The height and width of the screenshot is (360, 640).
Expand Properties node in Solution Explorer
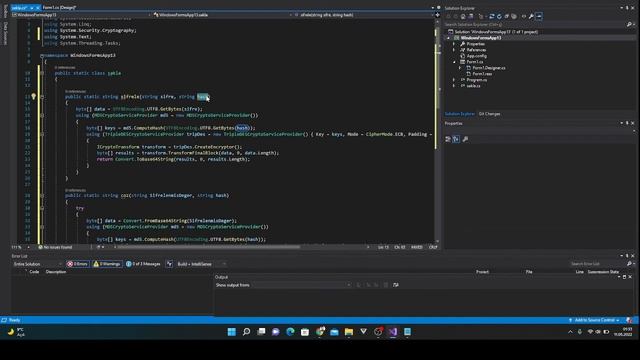pyautogui.click(x=454, y=44)
